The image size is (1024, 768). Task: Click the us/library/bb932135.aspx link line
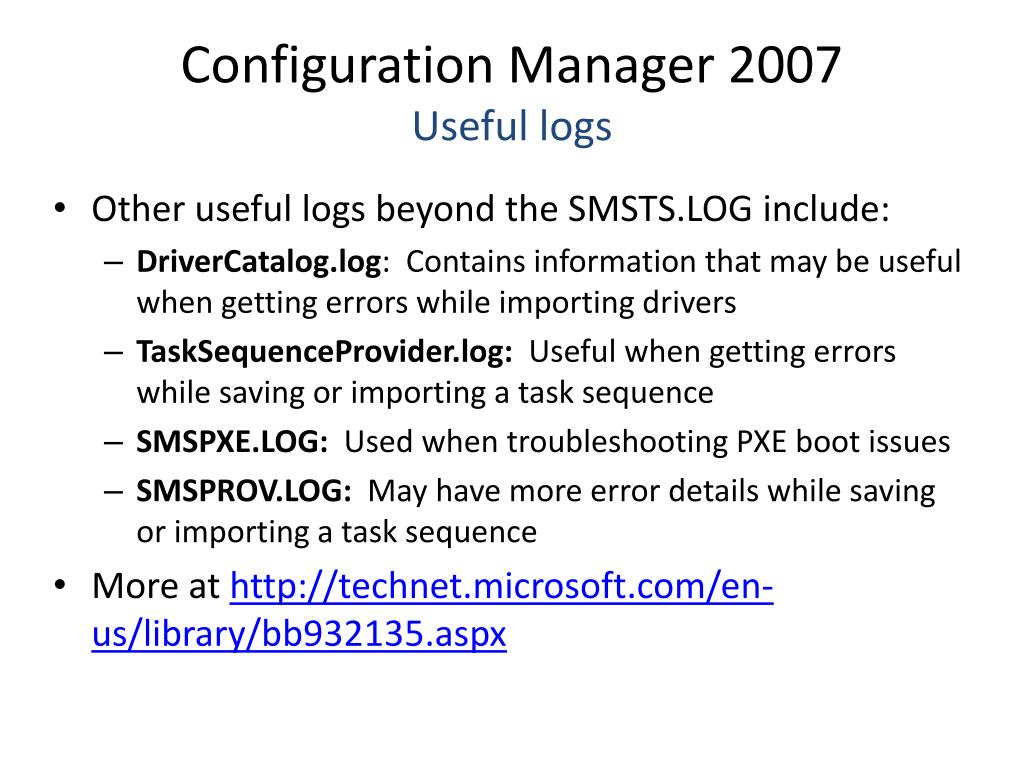pyautogui.click(x=299, y=633)
